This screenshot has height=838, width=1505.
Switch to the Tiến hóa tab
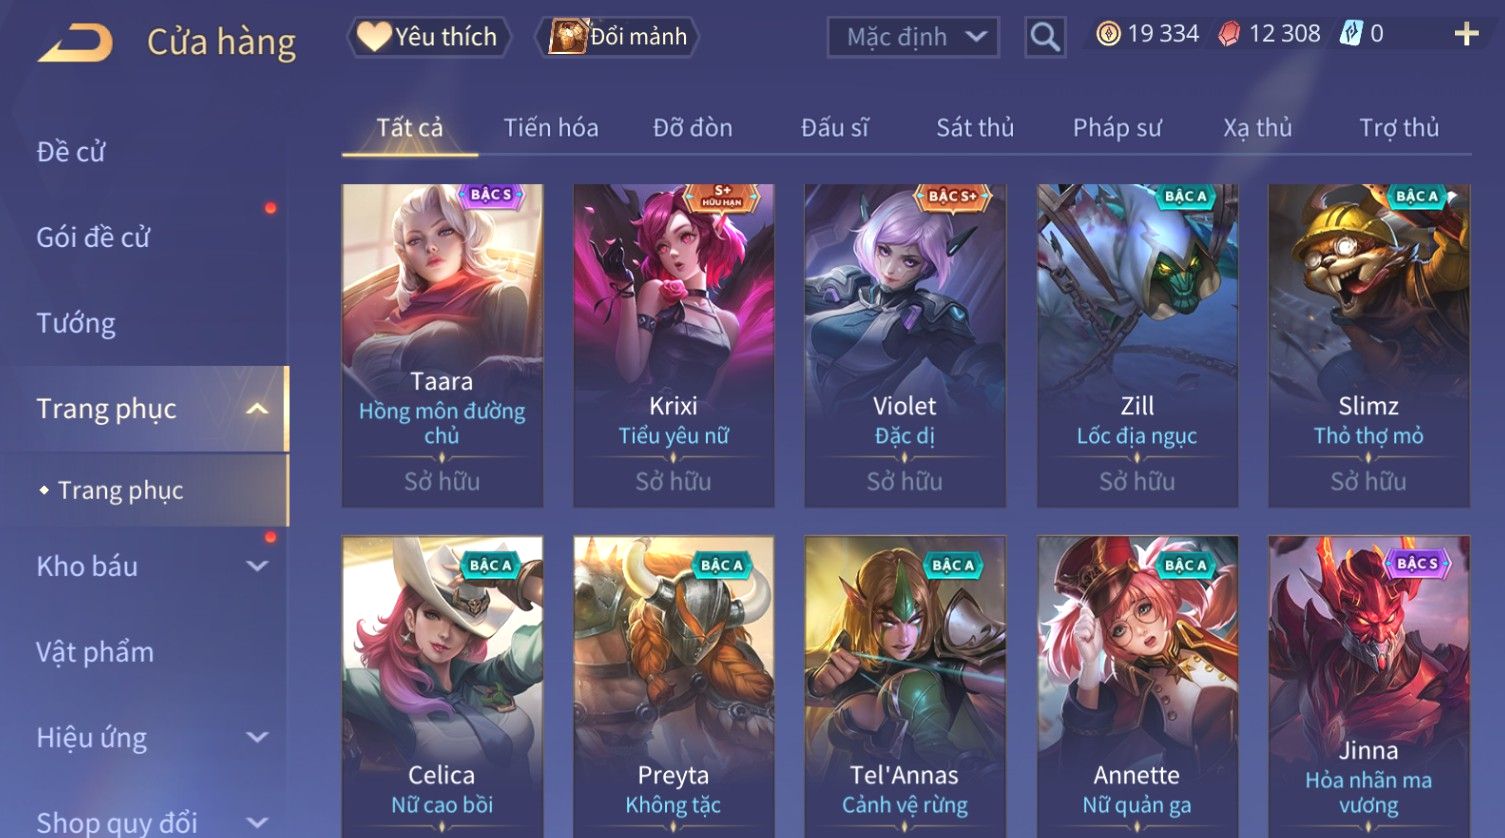551,128
